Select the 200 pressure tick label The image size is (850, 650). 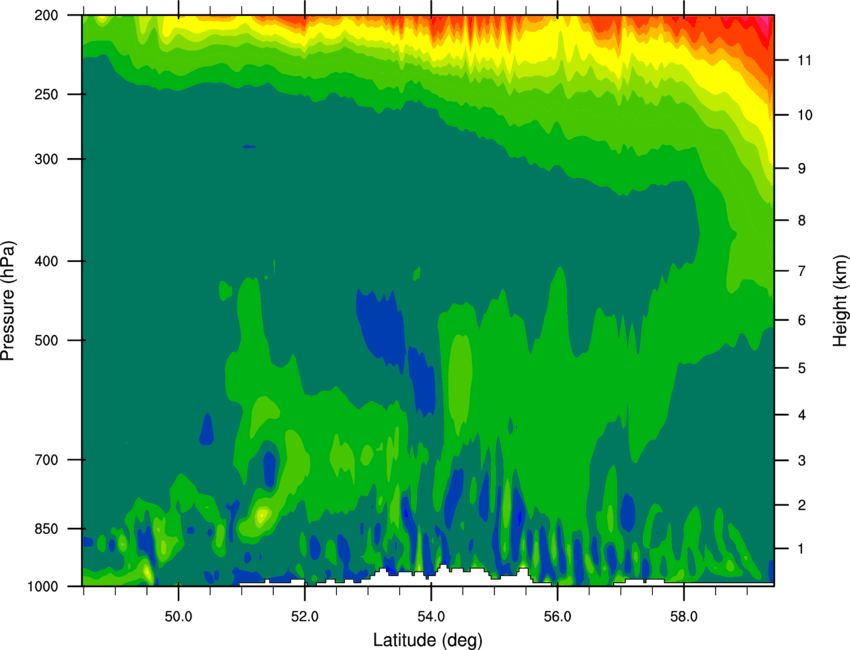click(x=46, y=15)
